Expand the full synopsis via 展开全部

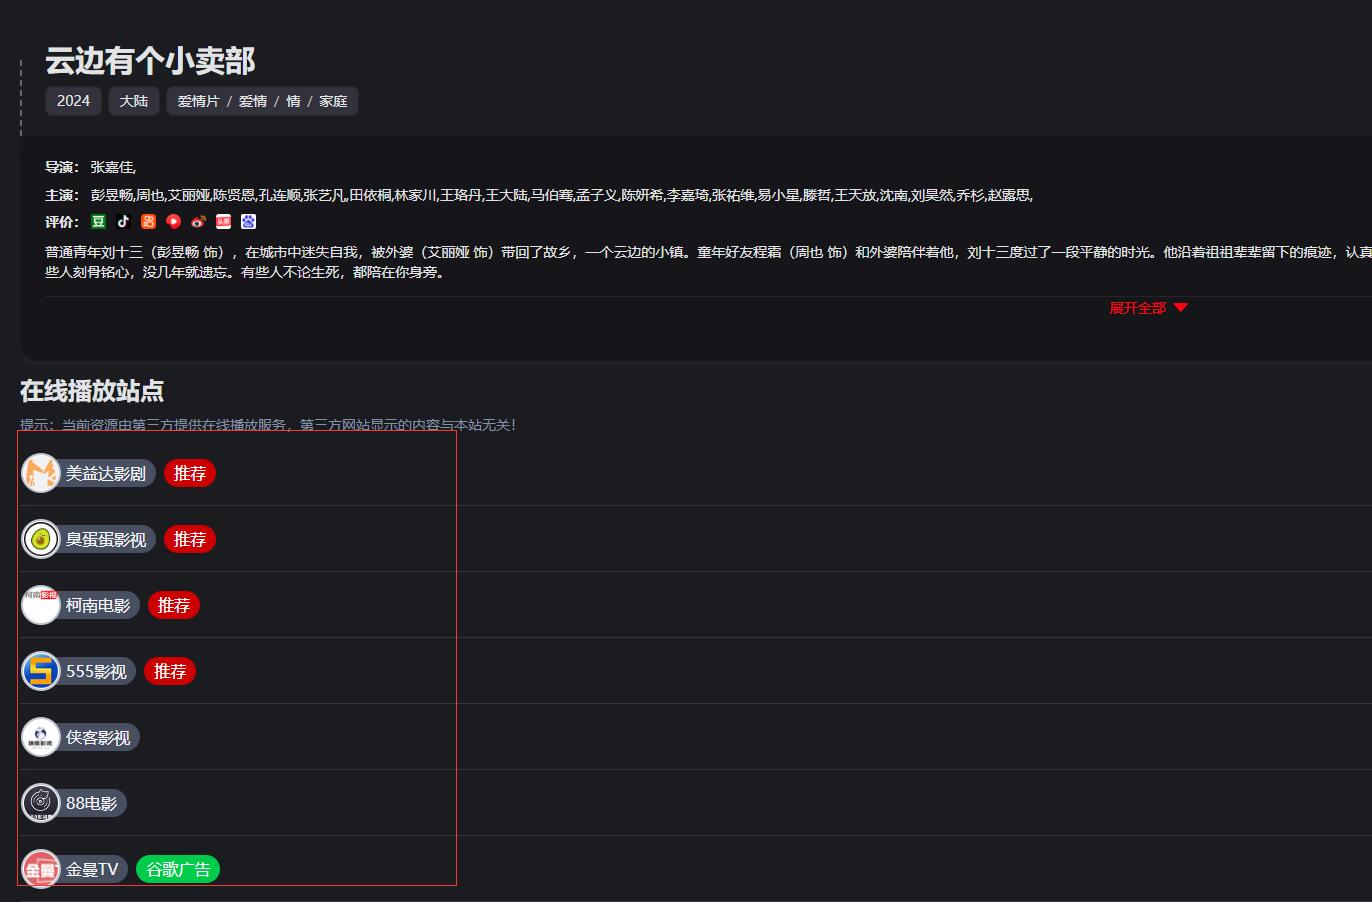coord(1148,308)
